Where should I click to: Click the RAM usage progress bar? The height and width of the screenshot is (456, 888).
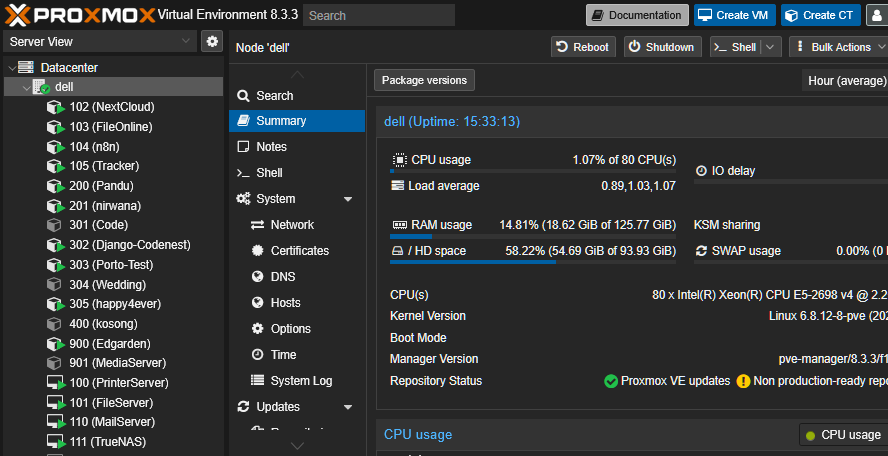tap(533, 236)
